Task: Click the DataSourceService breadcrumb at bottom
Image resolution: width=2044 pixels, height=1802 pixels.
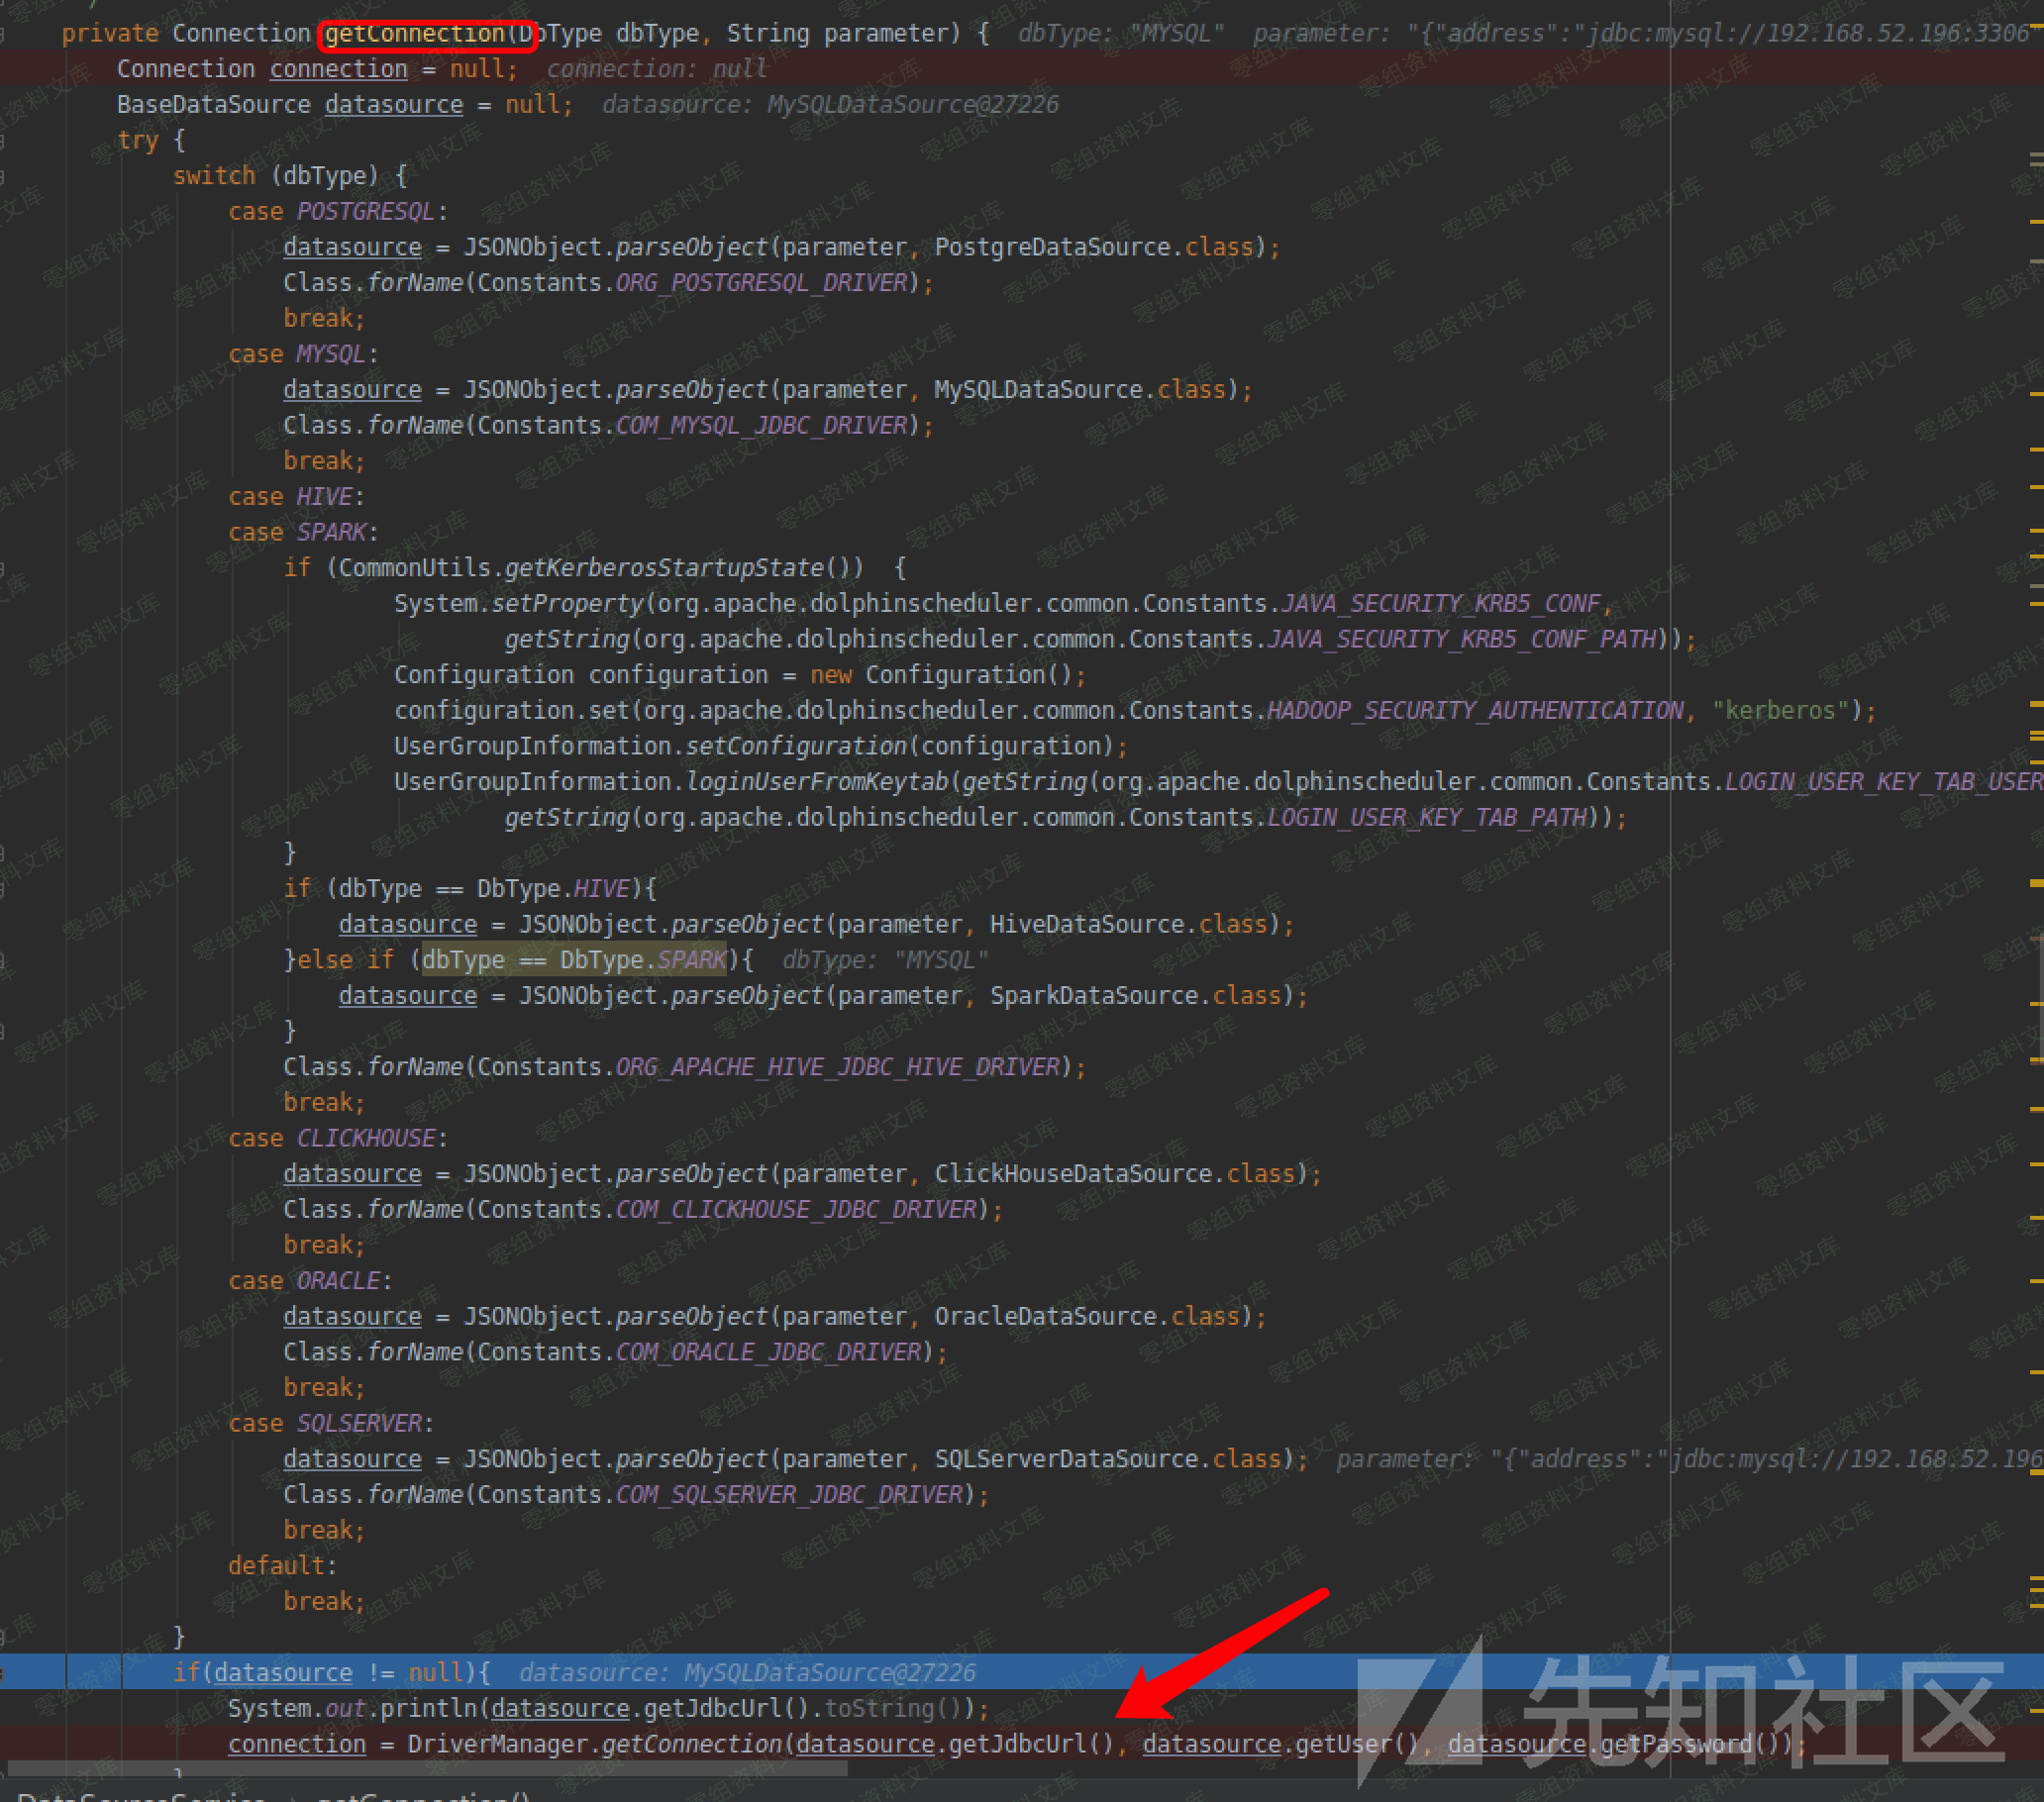Action: point(140,1796)
